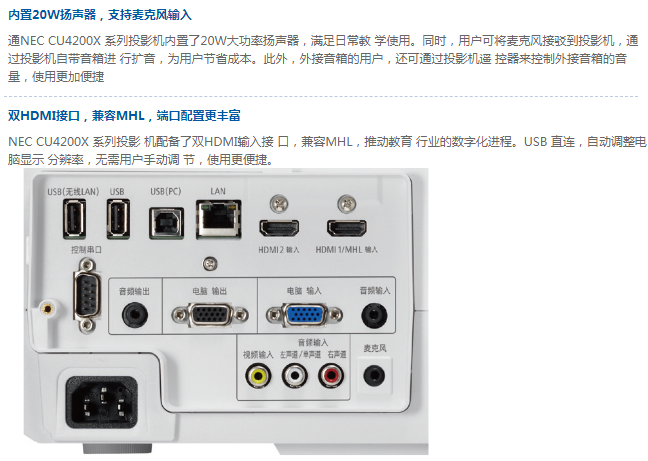Click the USB (无线LAN) port
Screen dimensions: 648x461
click(75, 219)
